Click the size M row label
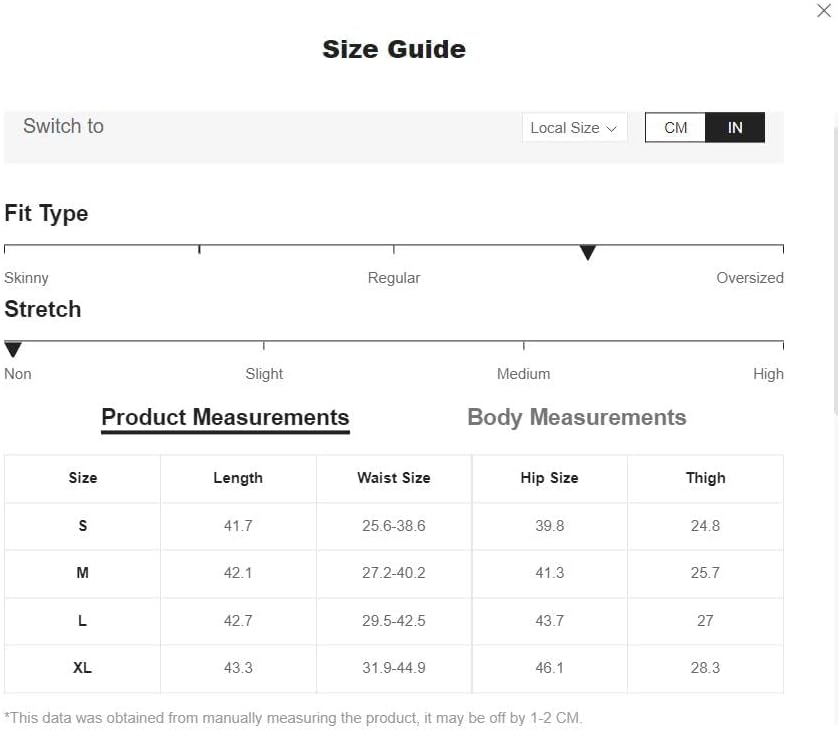Image resolution: width=838 pixels, height=730 pixels. point(83,573)
